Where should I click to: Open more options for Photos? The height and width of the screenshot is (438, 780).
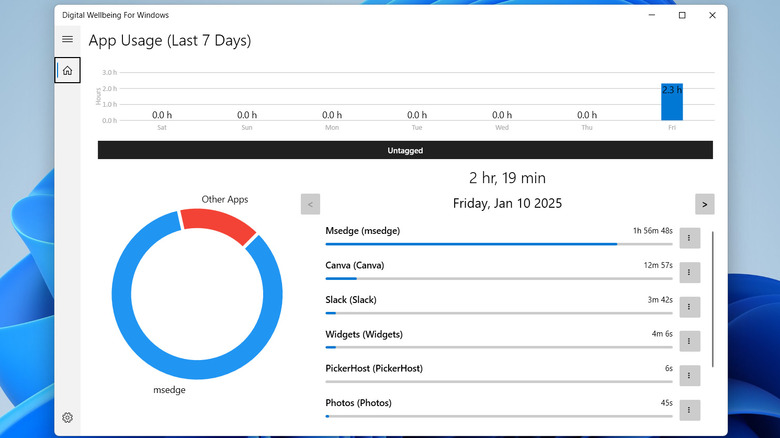689,410
